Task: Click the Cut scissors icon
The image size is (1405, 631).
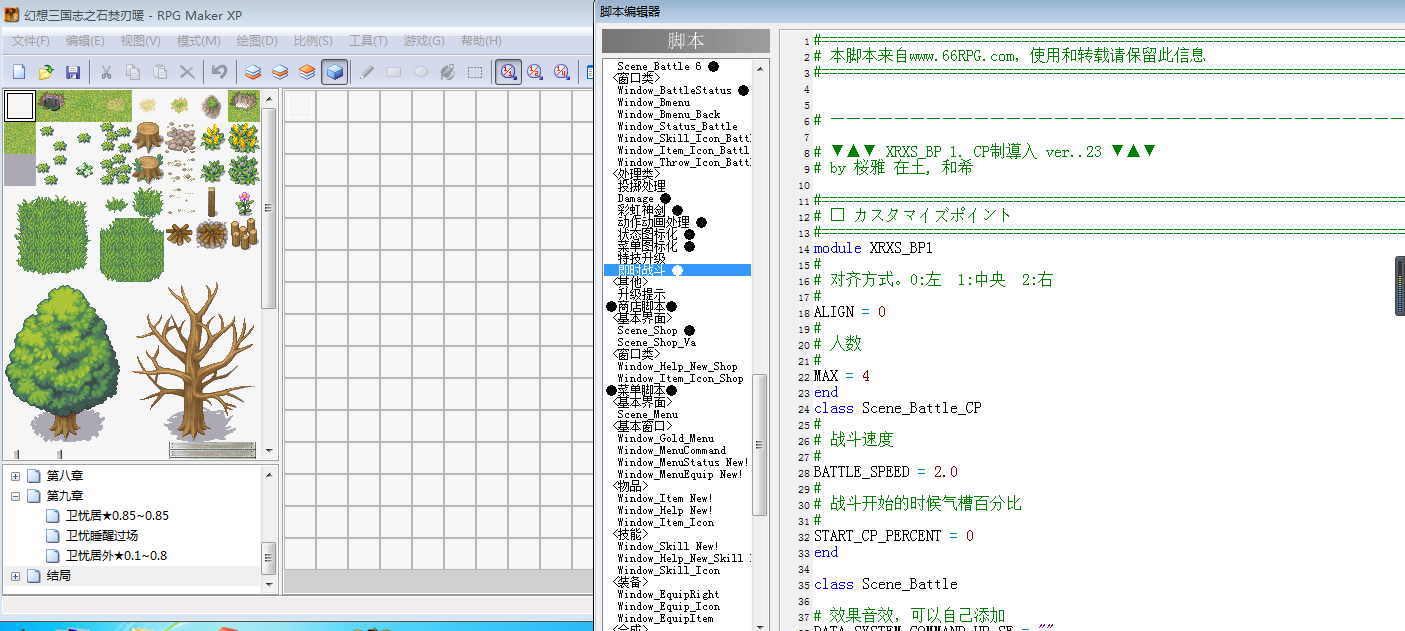Action: 105,72
